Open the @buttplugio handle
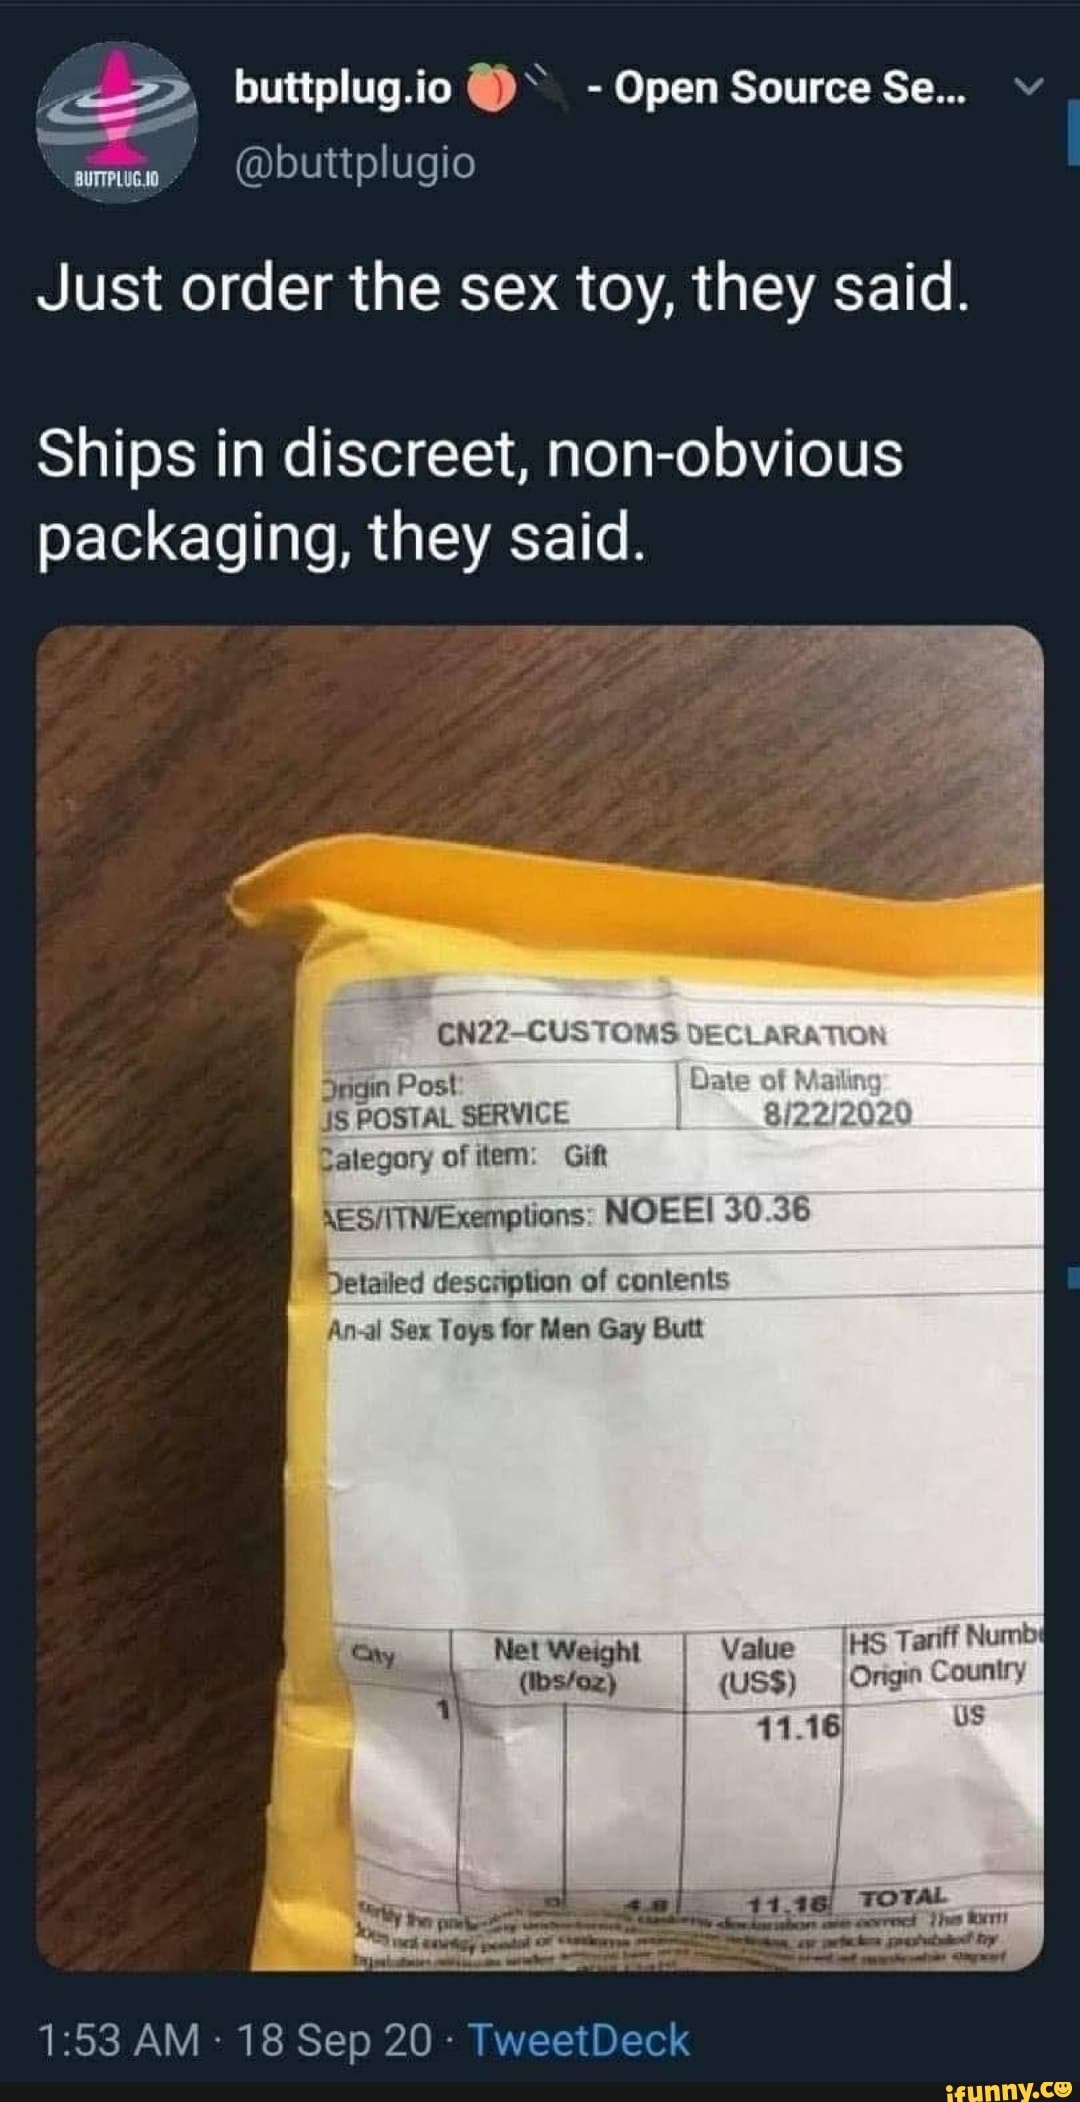 [355, 161]
